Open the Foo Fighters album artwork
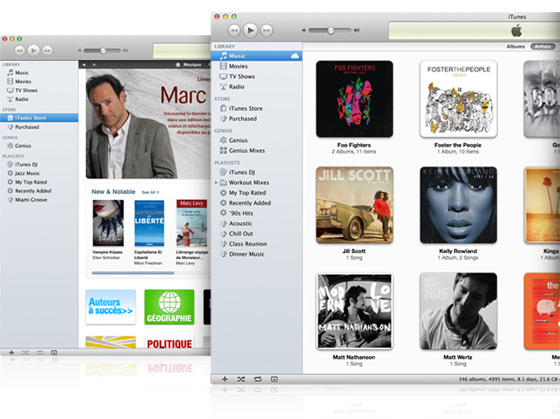The width and height of the screenshot is (560, 419). coord(354,99)
